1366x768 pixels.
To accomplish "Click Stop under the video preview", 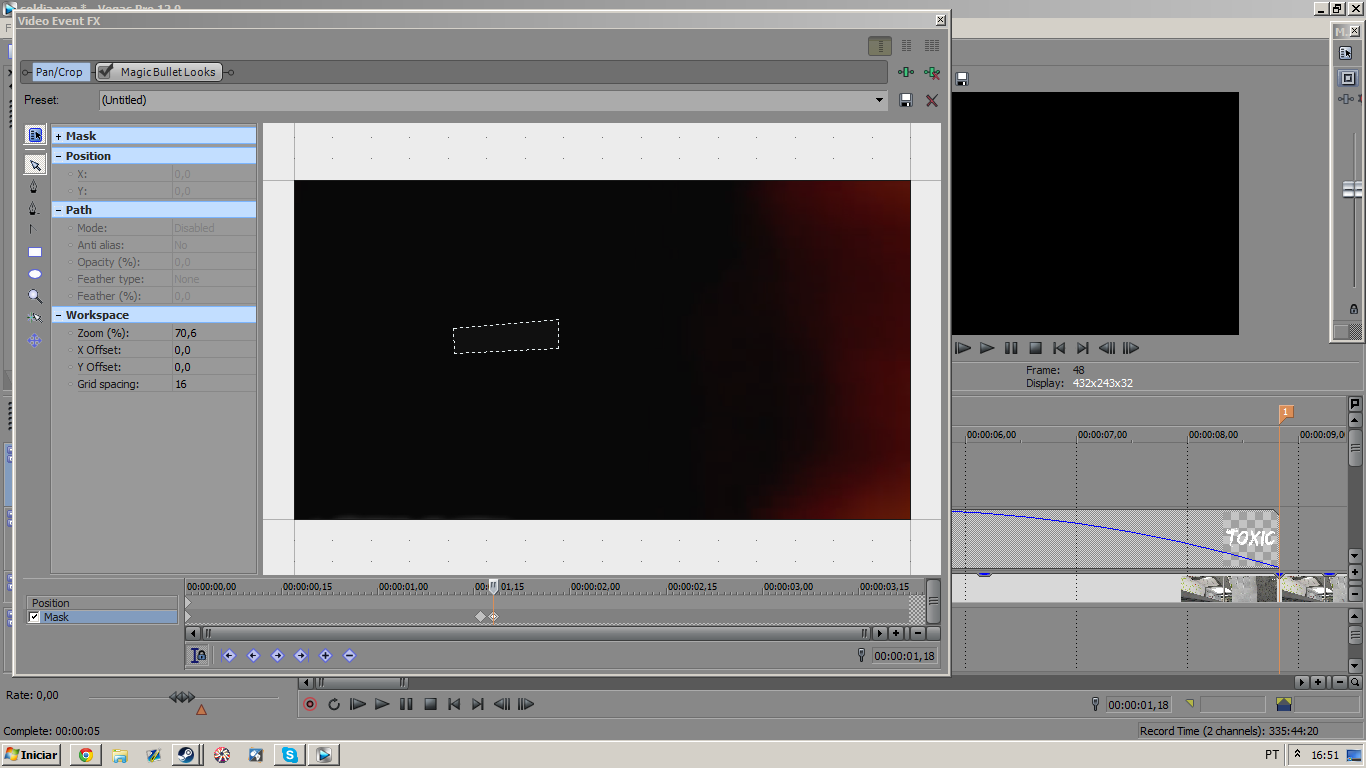I will 1035,348.
